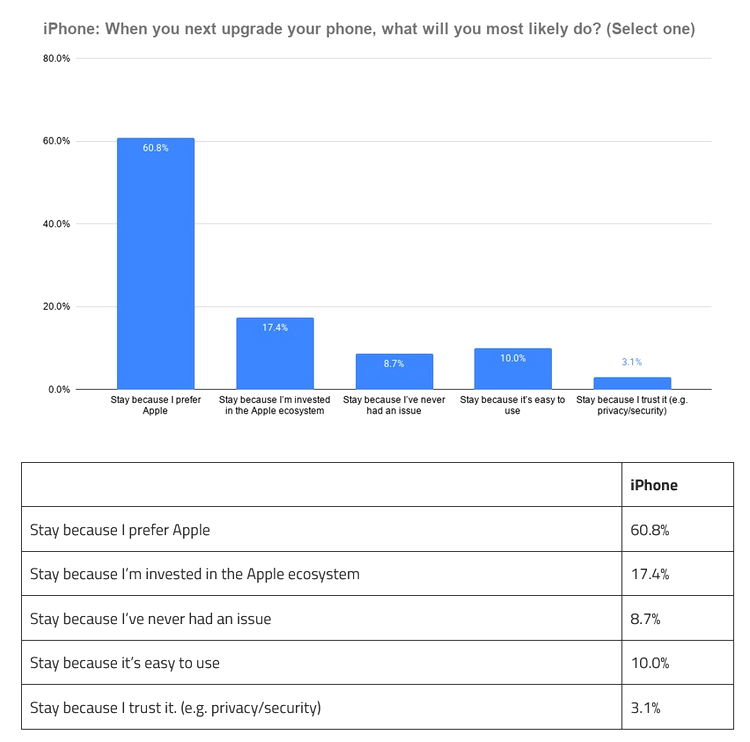Select the table row 'Stay because I prefer Apple'
750x742 pixels.
(121, 530)
